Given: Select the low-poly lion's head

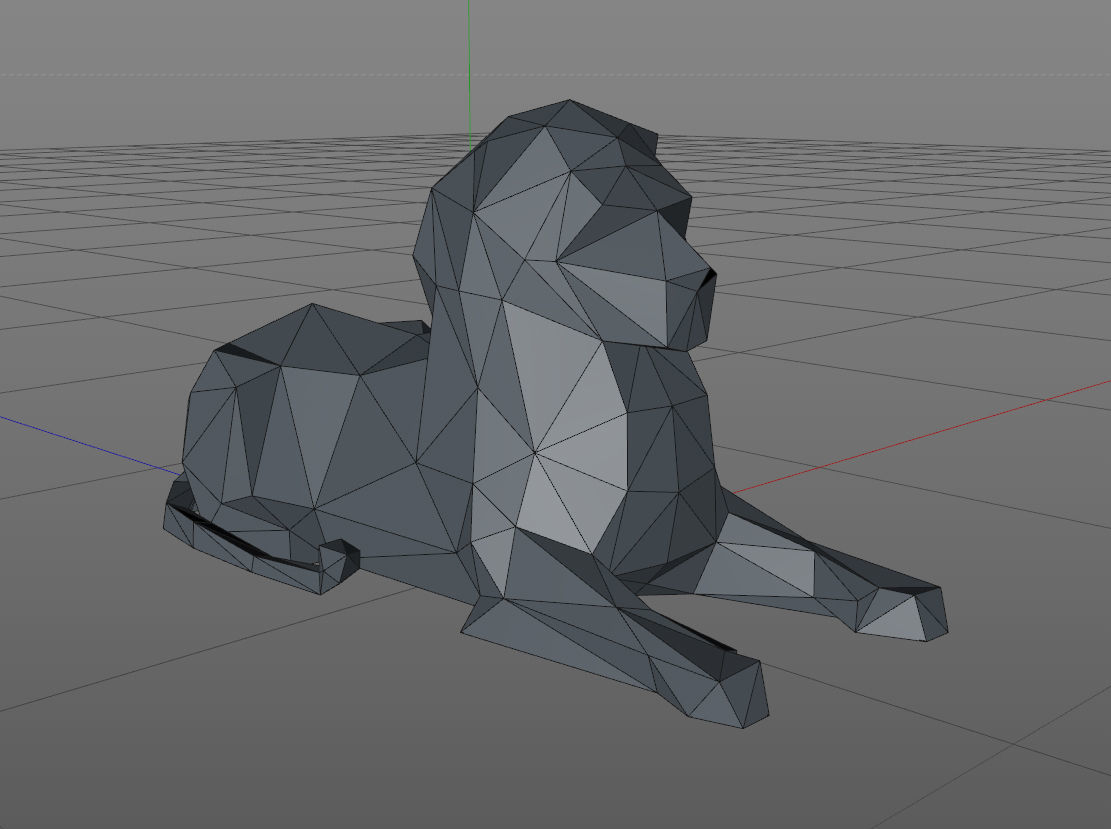Looking at the screenshot, I should coord(567,227).
